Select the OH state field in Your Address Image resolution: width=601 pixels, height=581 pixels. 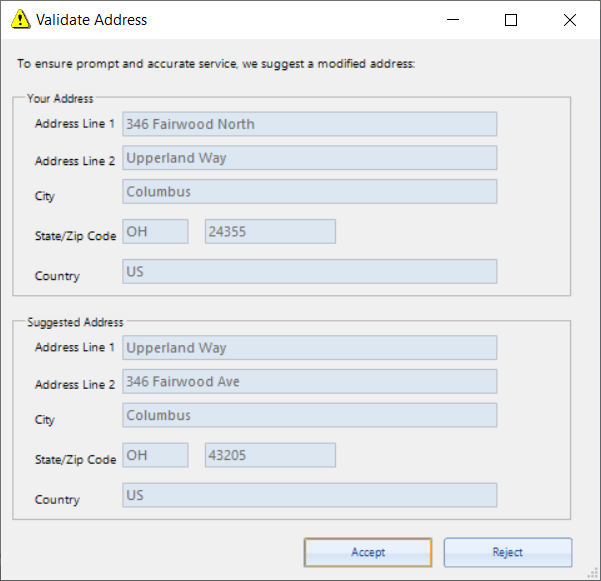tap(155, 231)
